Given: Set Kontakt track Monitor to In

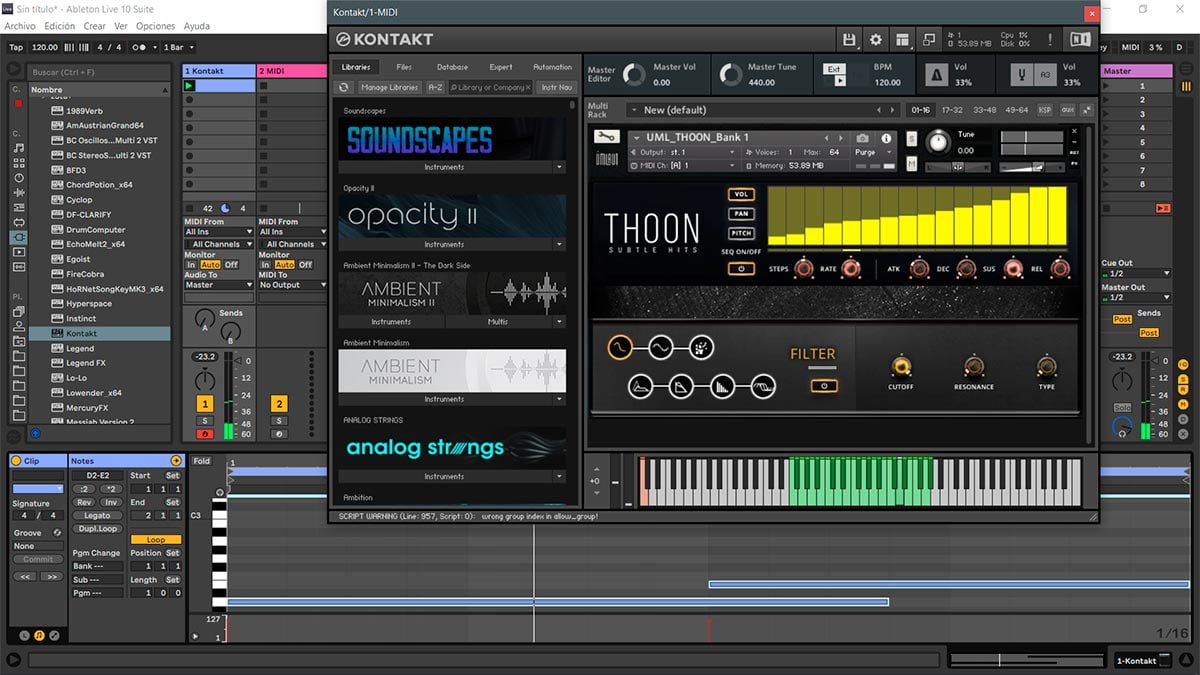Looking at the screenshot, I should (x=191, y=265).
